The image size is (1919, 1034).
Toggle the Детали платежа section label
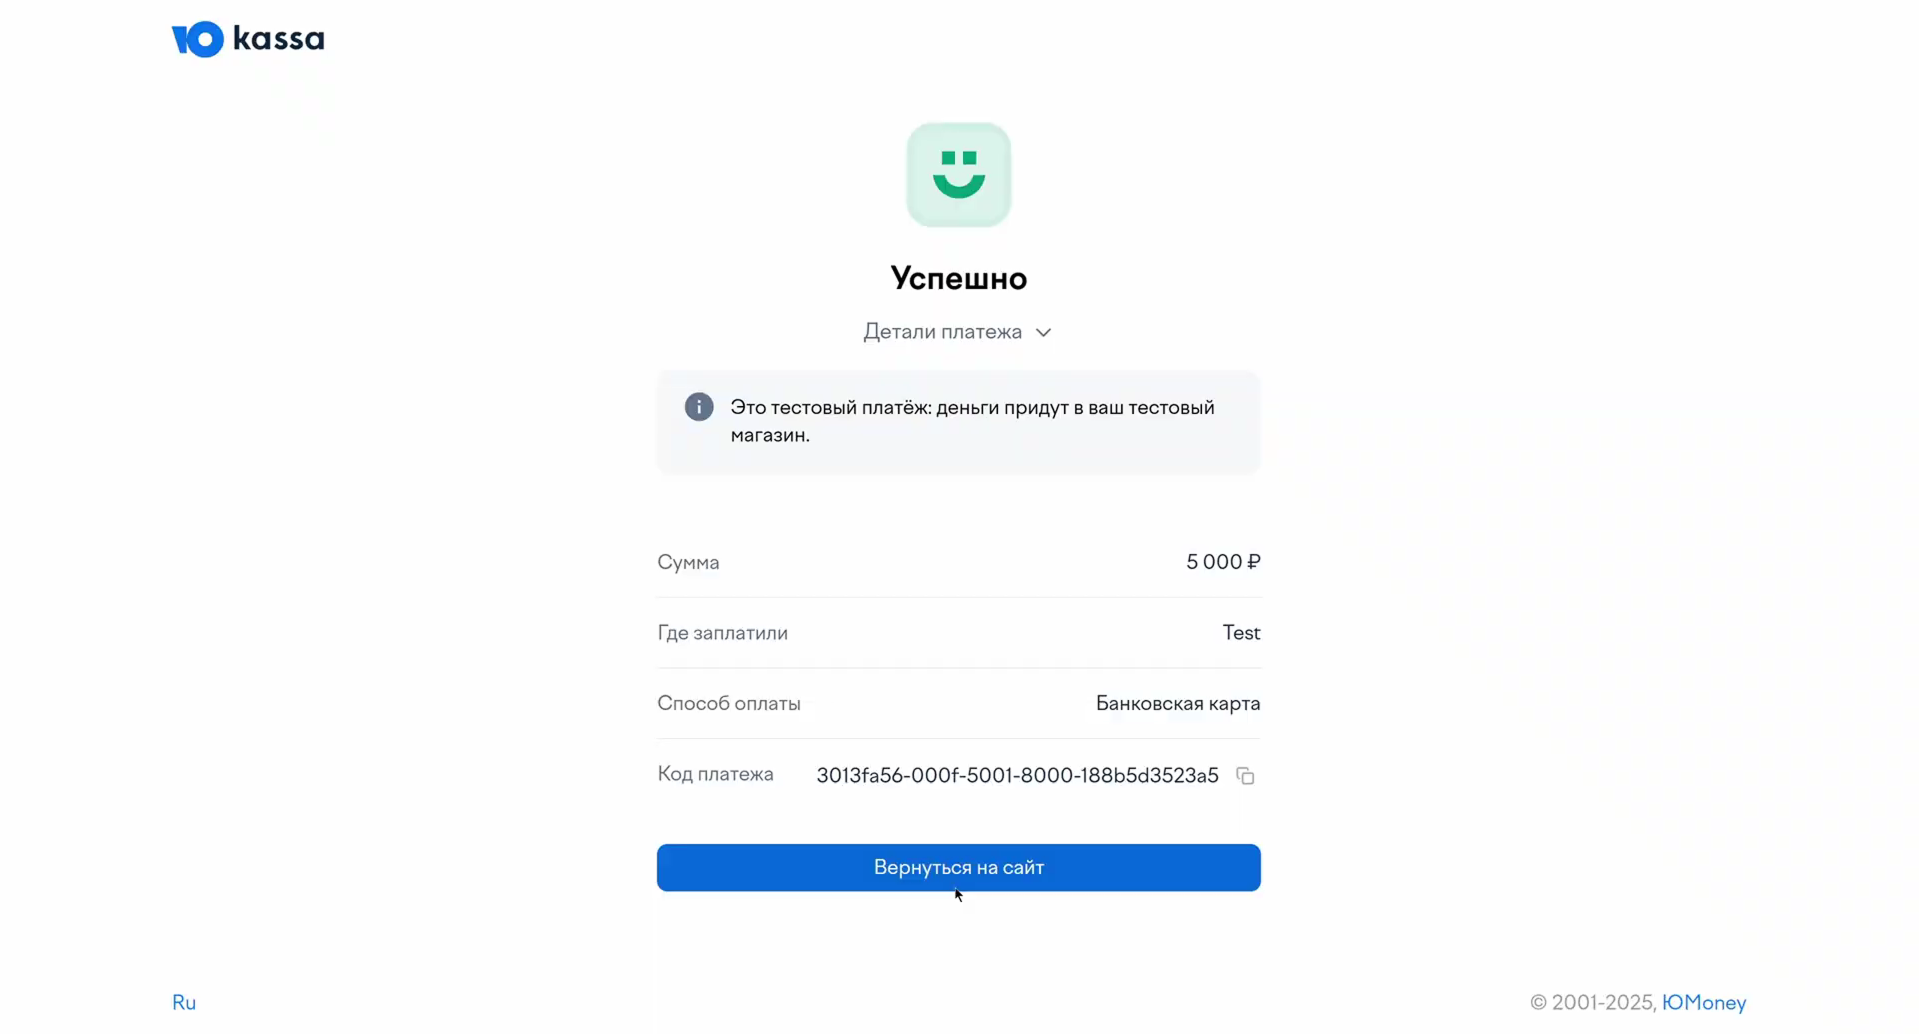[942, 332]
